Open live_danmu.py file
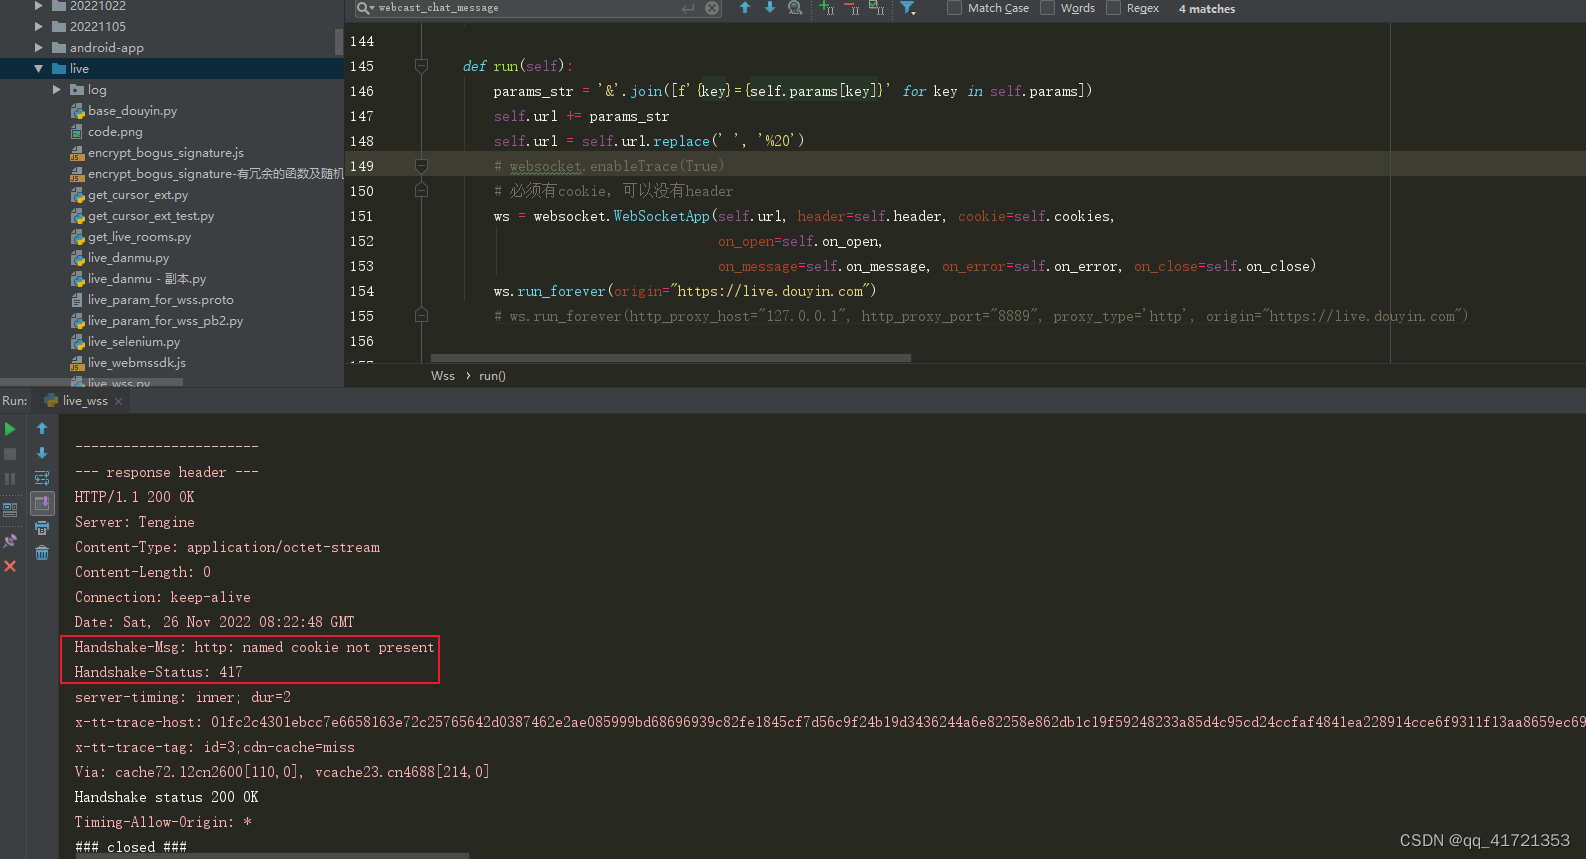Viewport: 1586px width, 859px height. (128, 257)
